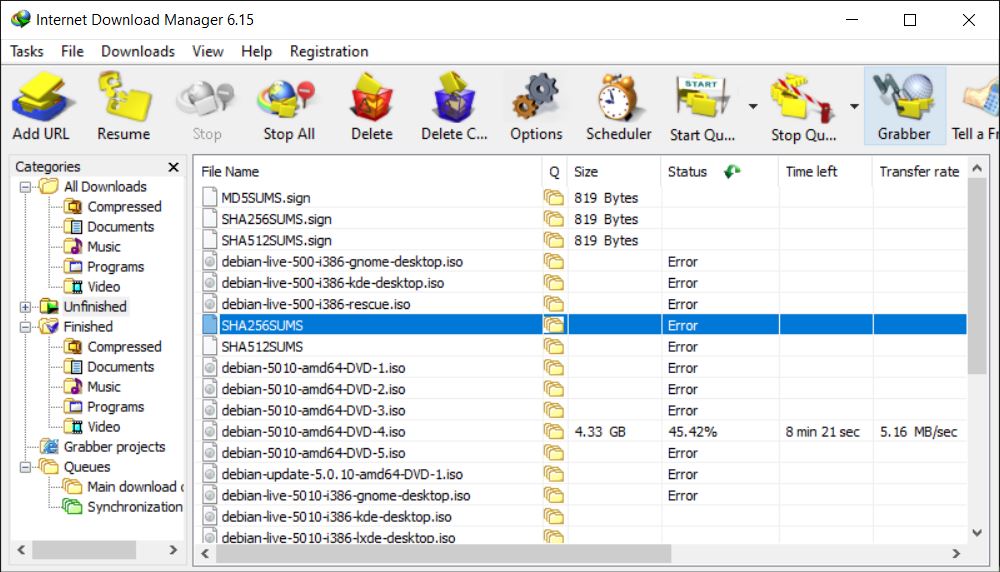Select debian-update-5.0.10-amd64-DVD-1.iso row
This screenshot has width=1000, height=572.
pos(580,474)
